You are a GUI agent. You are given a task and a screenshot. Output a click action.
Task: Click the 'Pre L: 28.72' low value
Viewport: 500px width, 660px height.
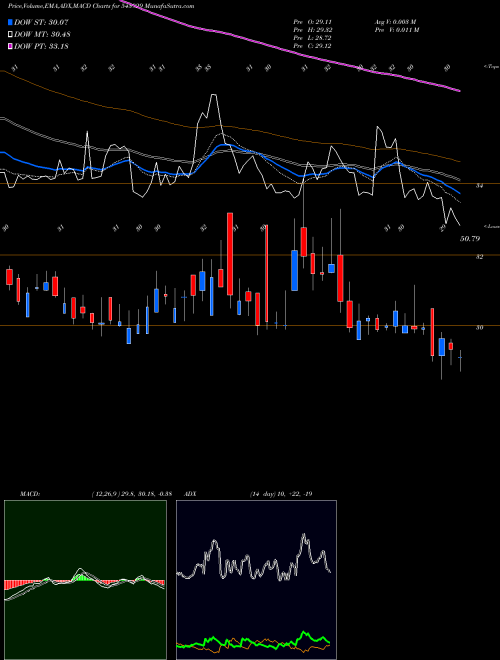click(313, 38)
